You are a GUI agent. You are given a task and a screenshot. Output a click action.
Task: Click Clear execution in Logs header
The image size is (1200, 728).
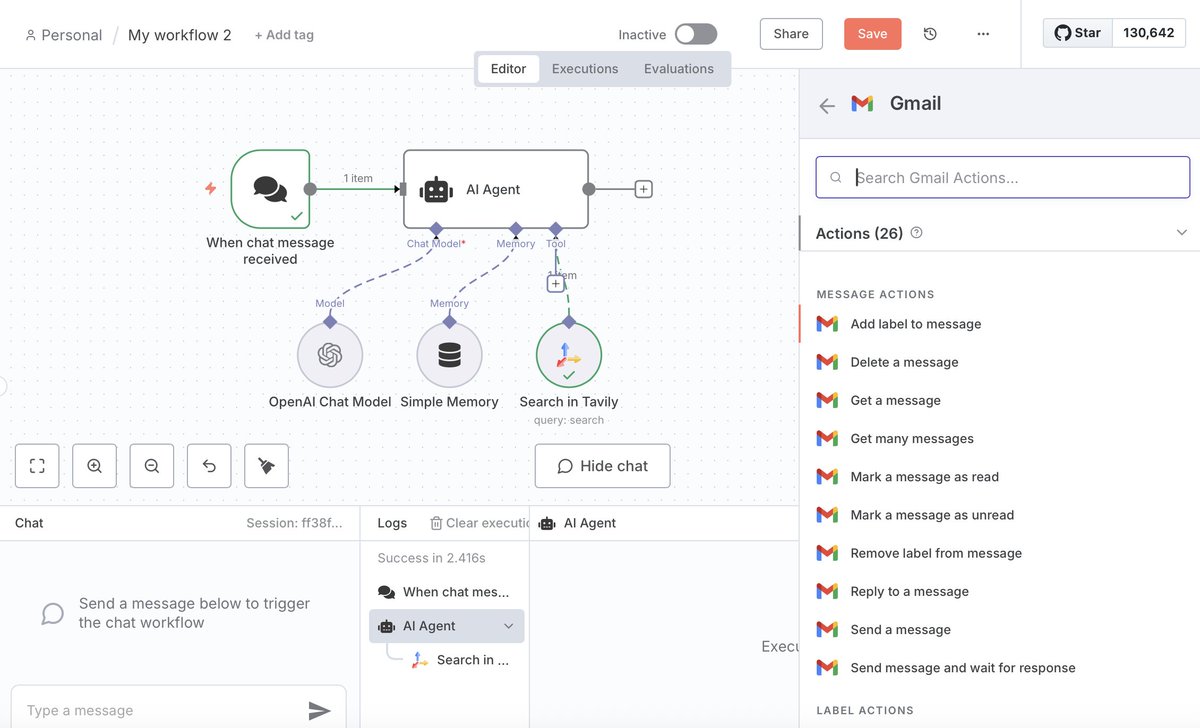click(479, 523)
